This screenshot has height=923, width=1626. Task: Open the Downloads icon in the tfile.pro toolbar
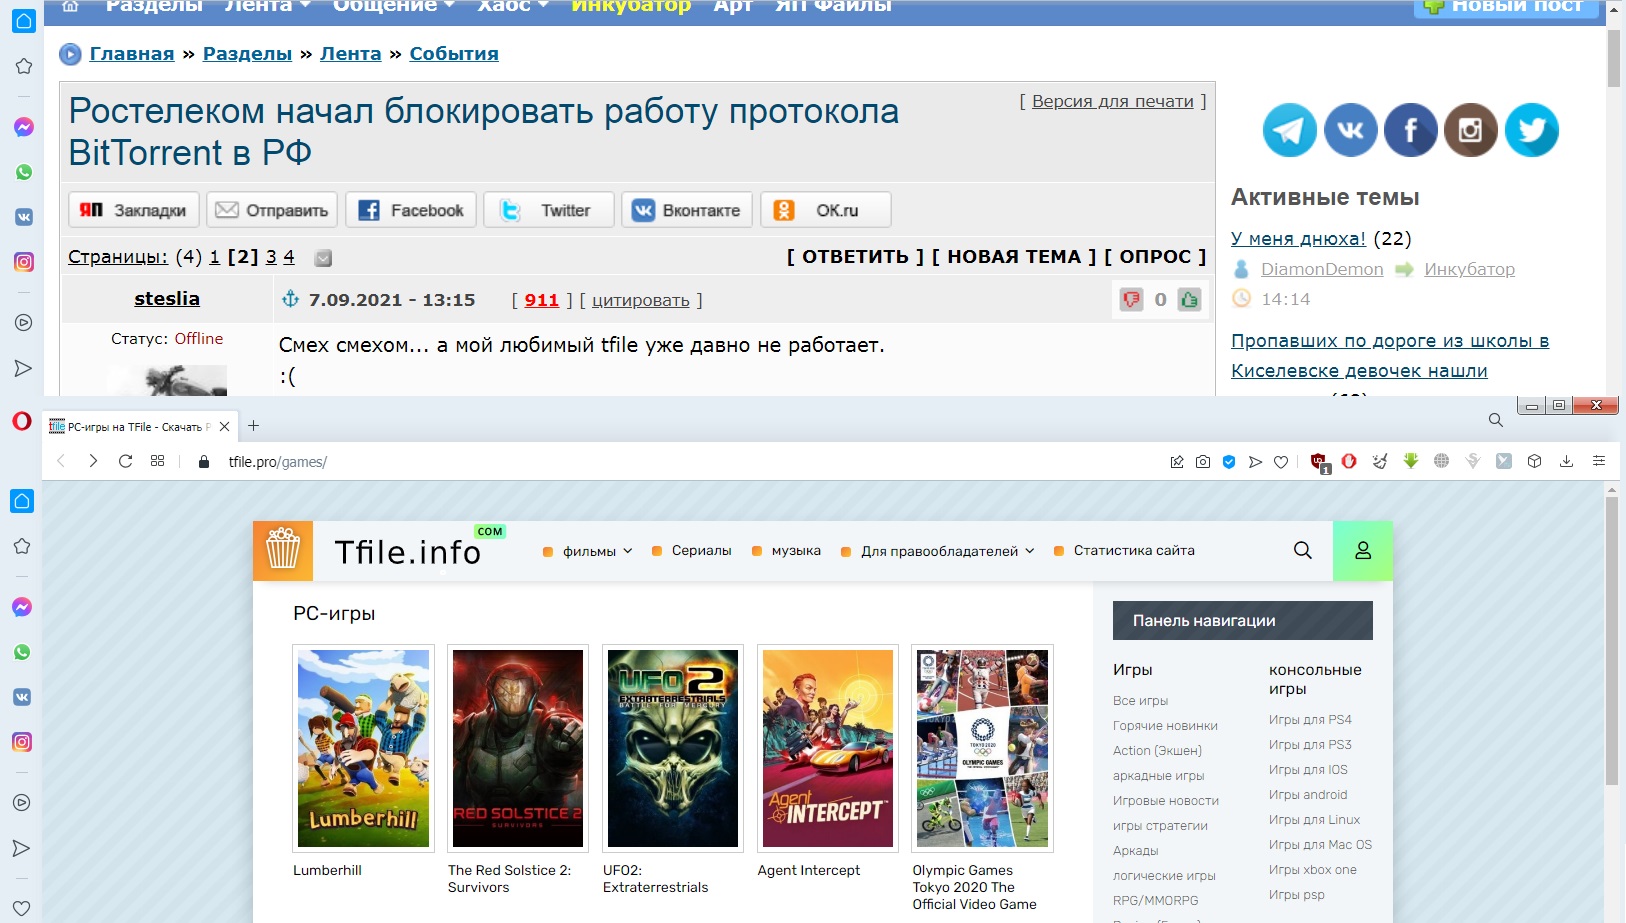click(1567, 461)
